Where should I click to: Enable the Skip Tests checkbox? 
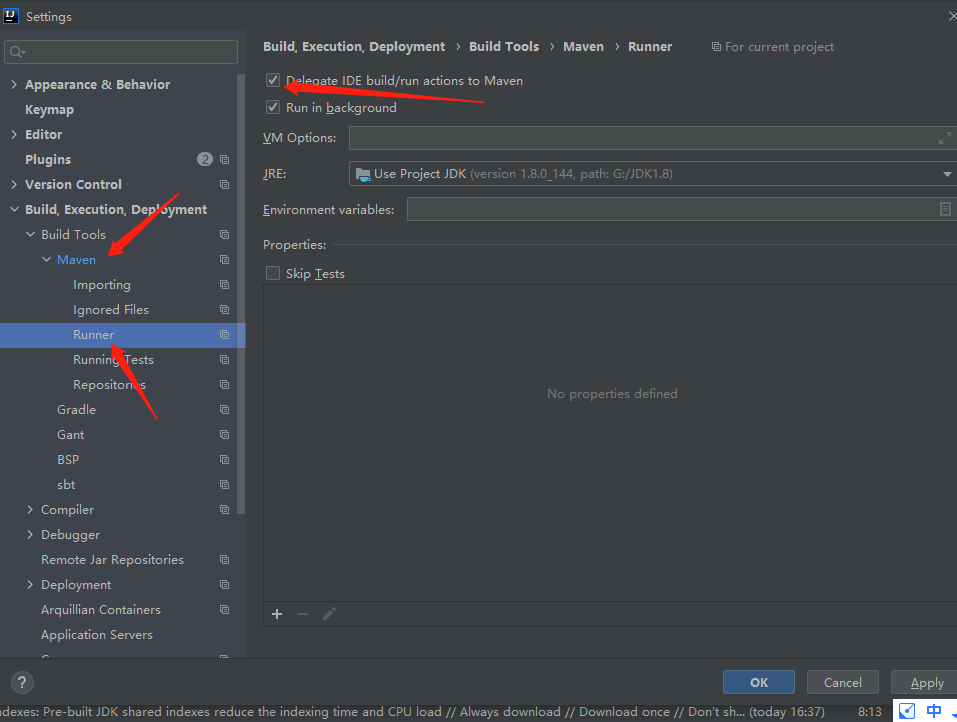(x=273, y=273)
